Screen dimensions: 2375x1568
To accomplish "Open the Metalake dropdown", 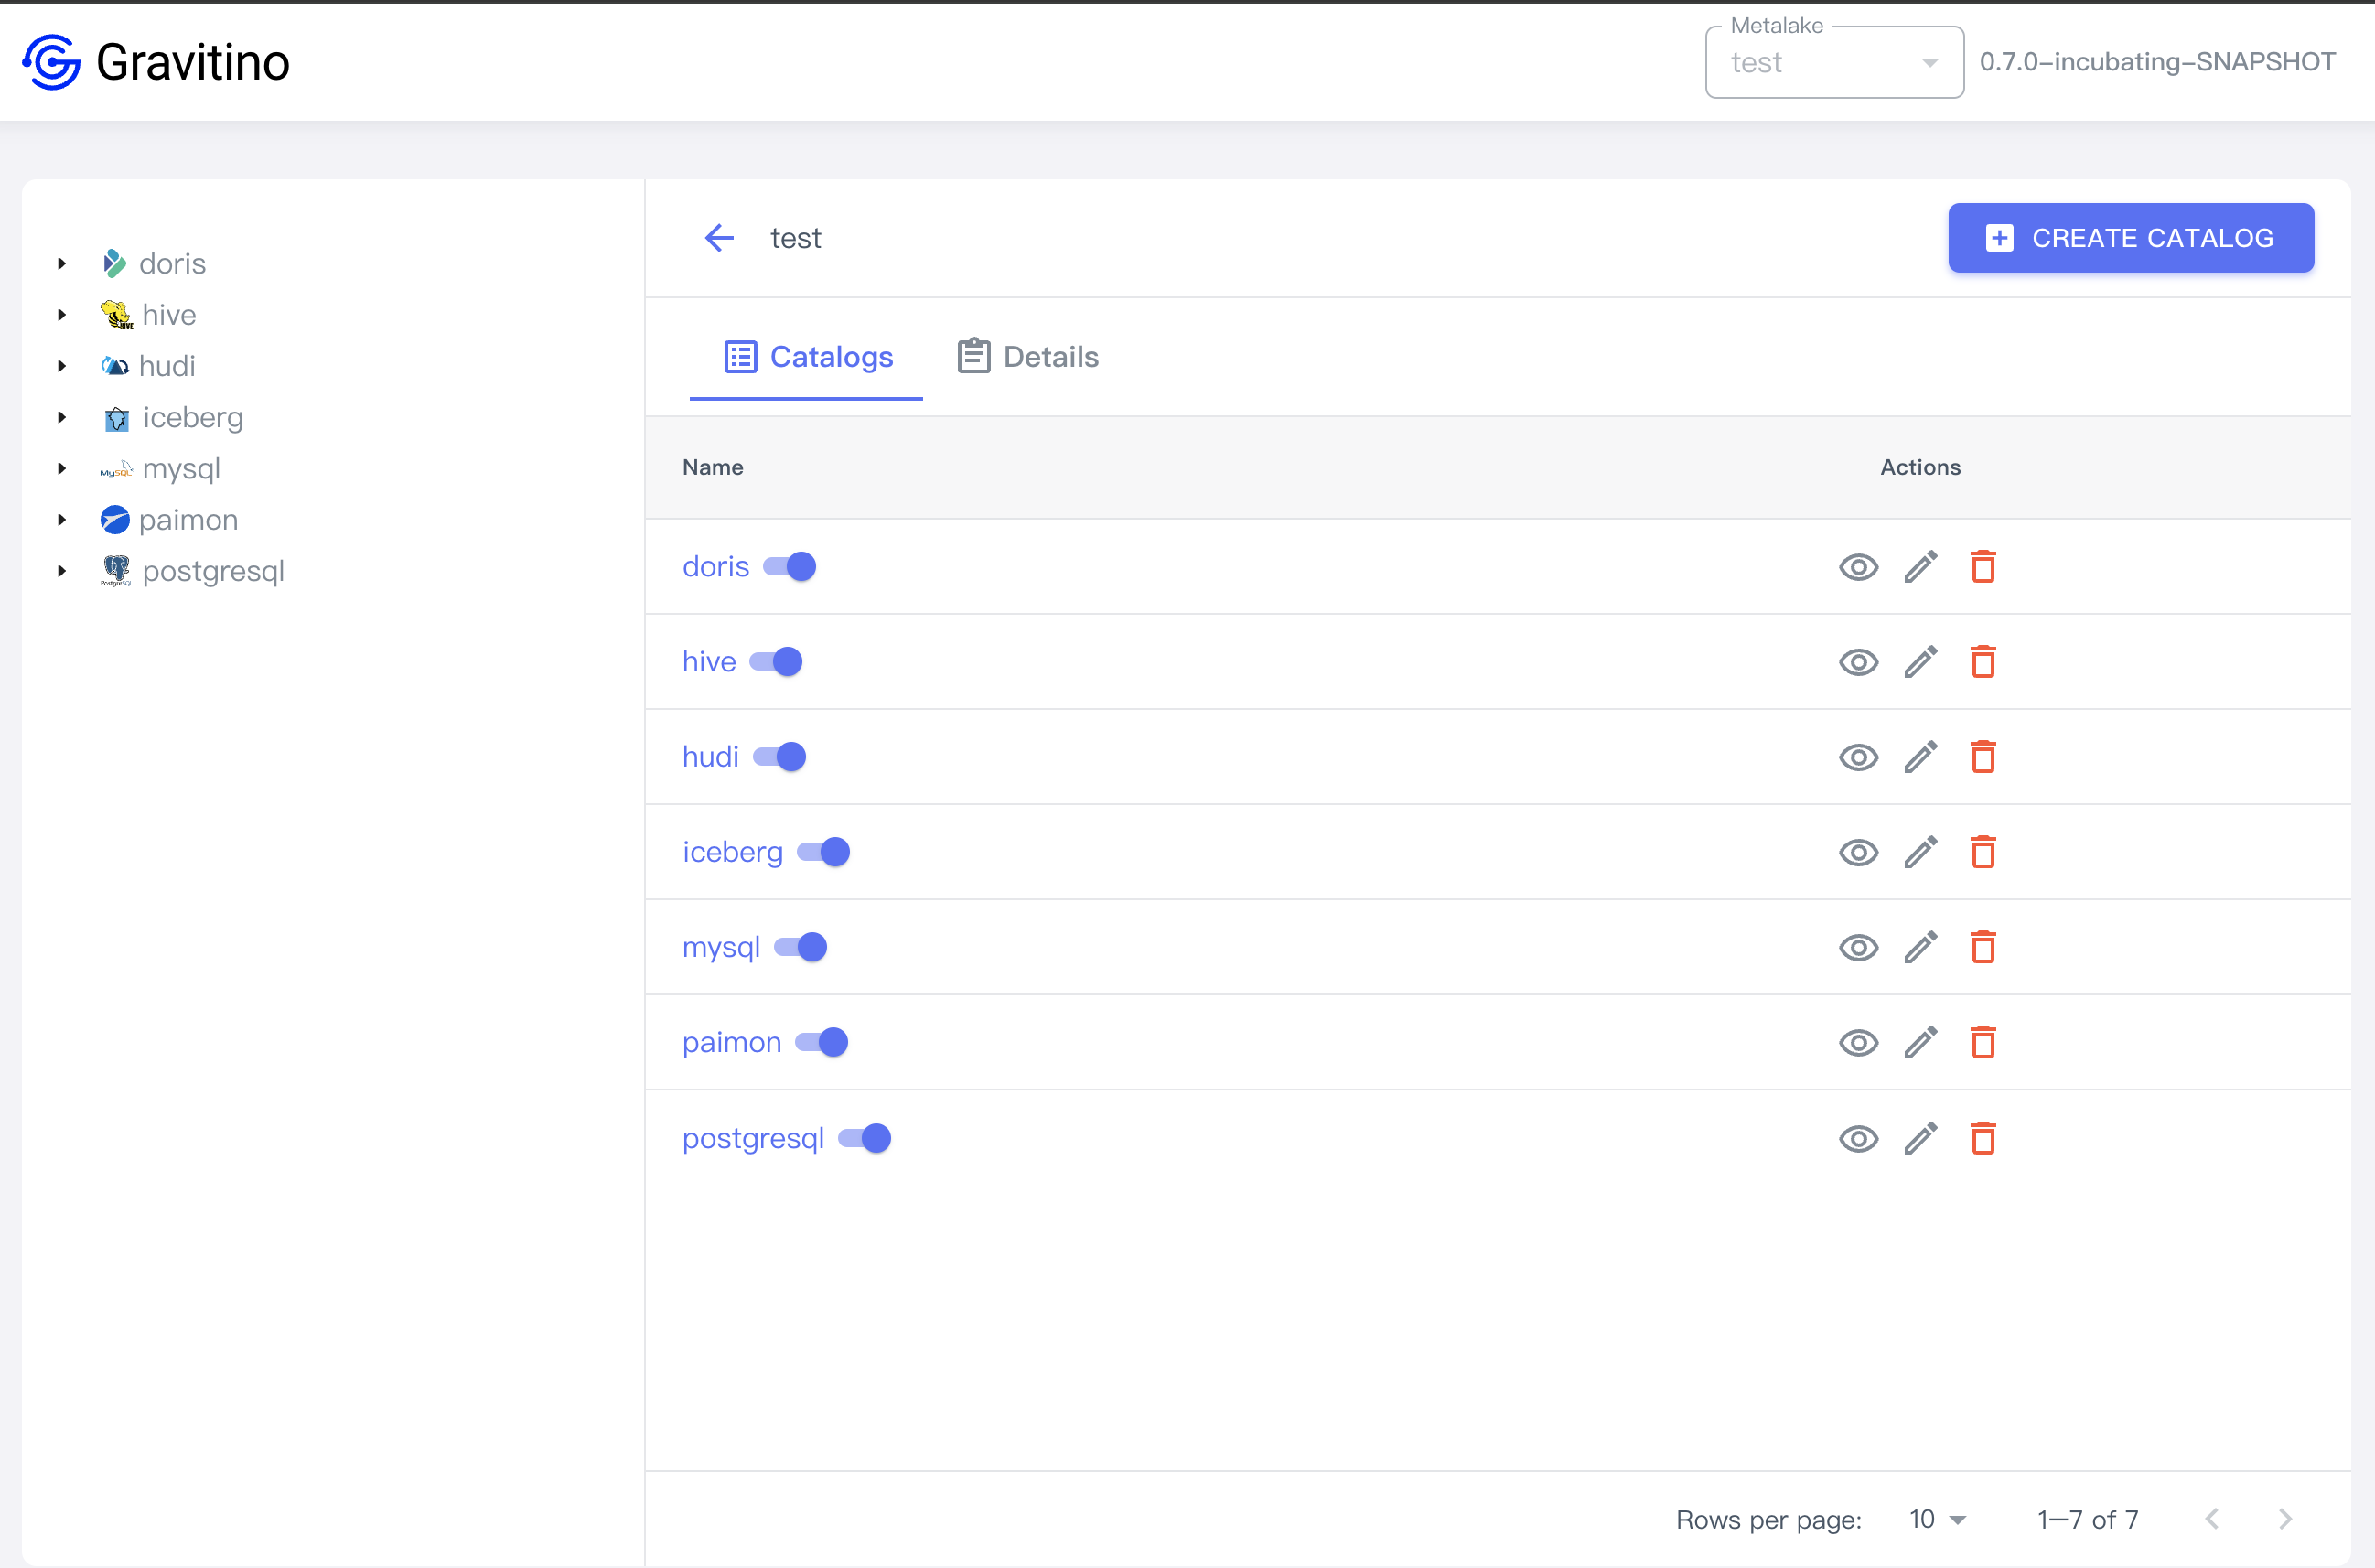I will coord(1833,63).
